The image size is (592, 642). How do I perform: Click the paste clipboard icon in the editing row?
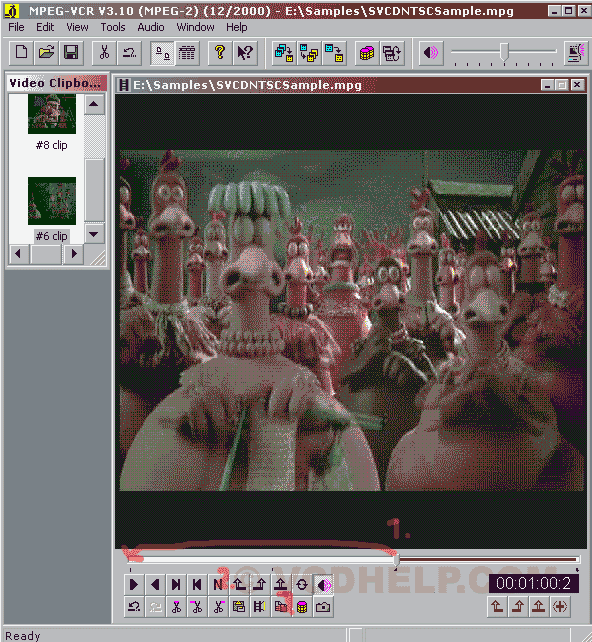tap(239, 606)
